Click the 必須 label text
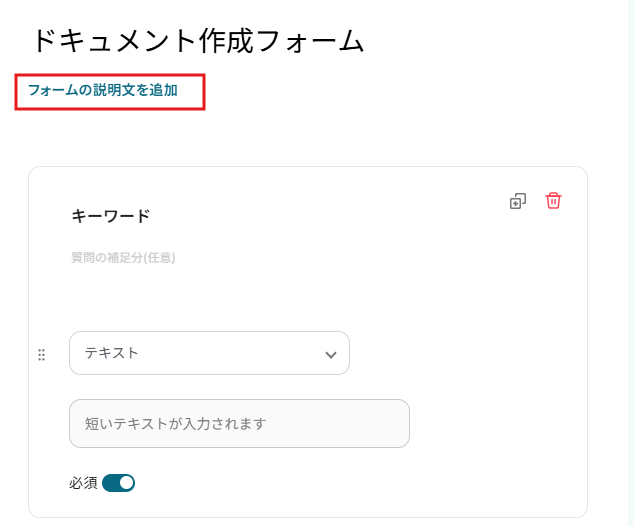Screen dimensions: 634x526 [x=83, y=483]
